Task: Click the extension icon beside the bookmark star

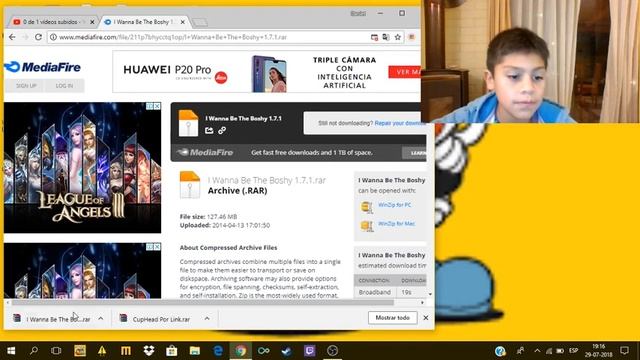Action: click(x=411, y=37)
